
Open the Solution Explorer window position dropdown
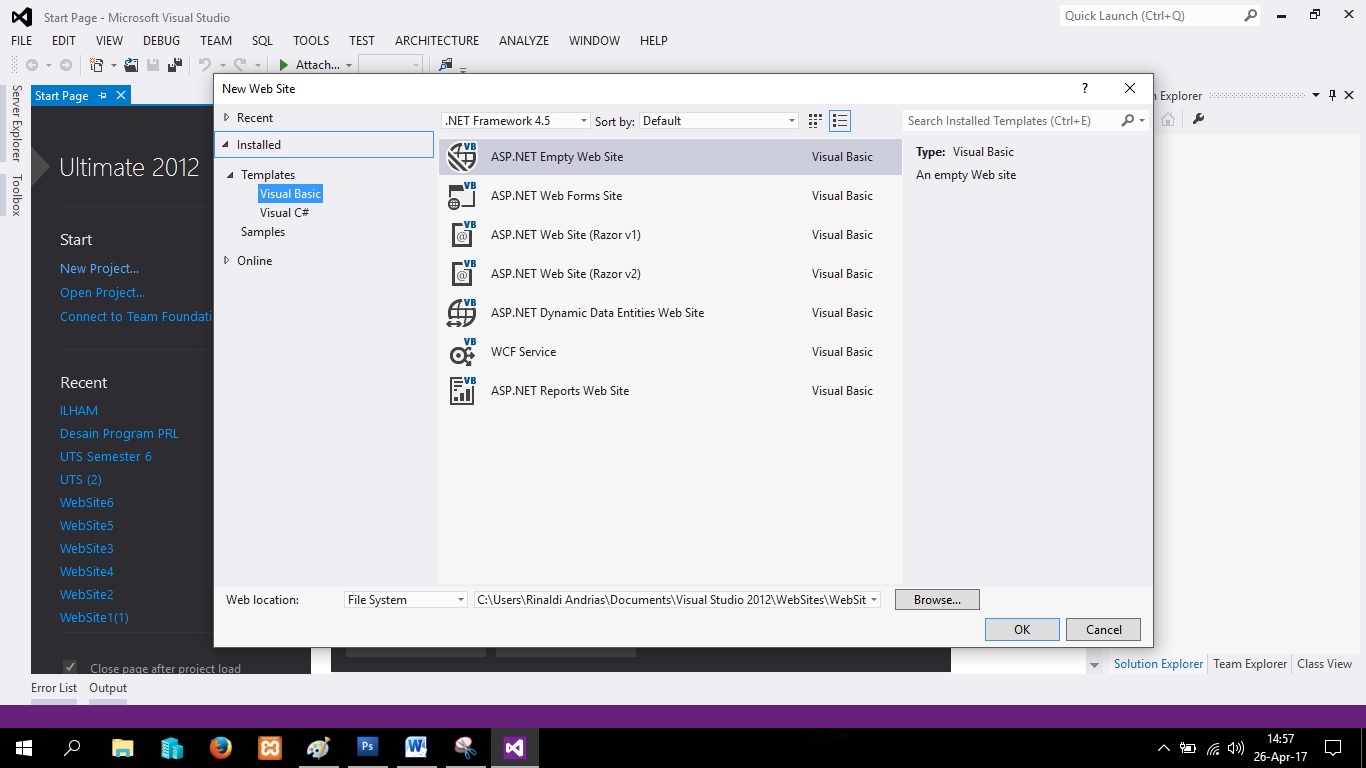point(1316,96)
